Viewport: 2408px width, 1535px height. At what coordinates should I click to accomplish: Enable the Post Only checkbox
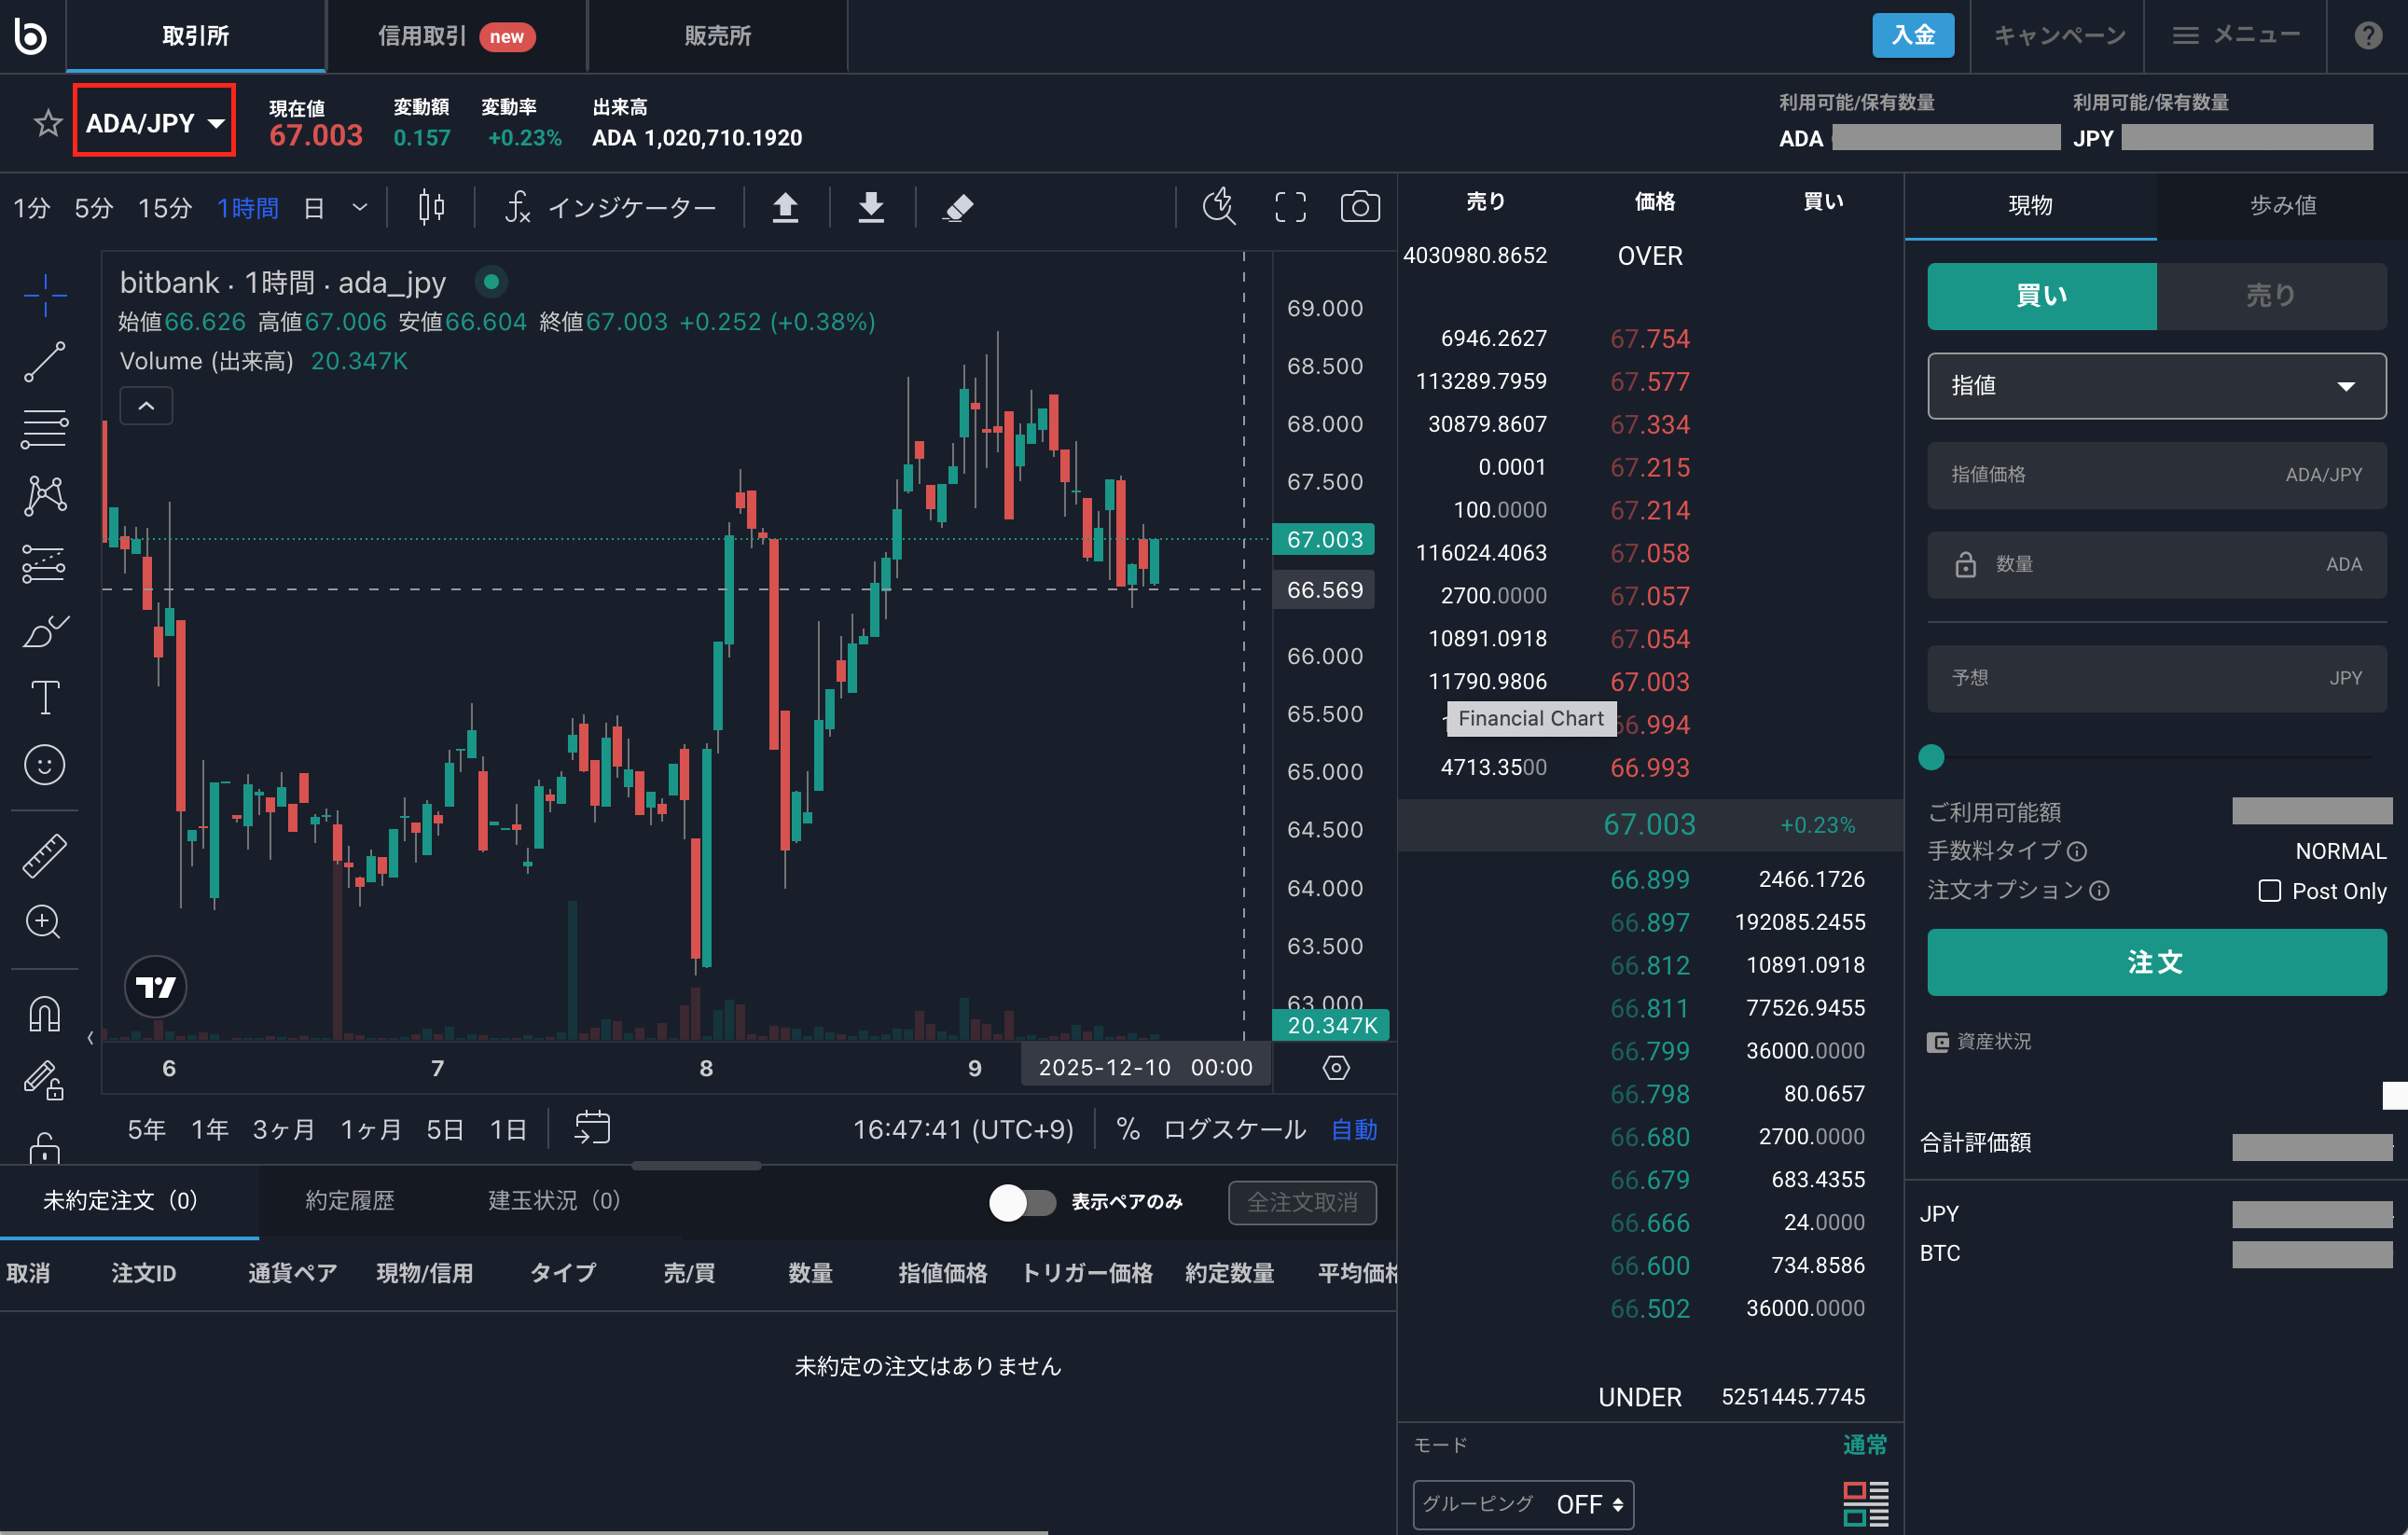2269,890
